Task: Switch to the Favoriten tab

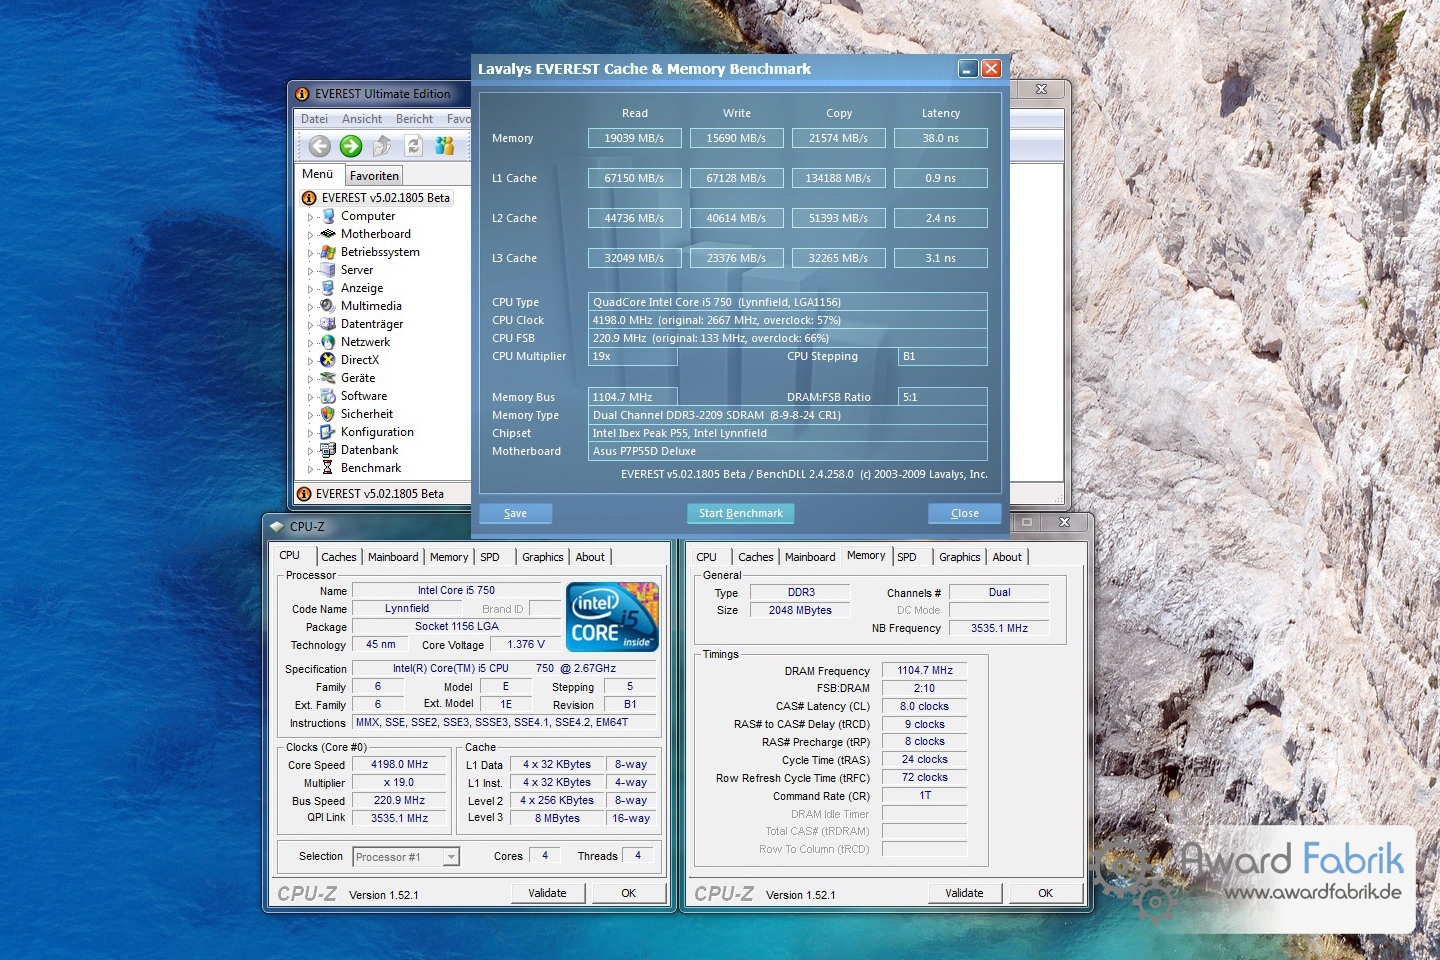Action: pyautogui.click(x=374, y=176)
